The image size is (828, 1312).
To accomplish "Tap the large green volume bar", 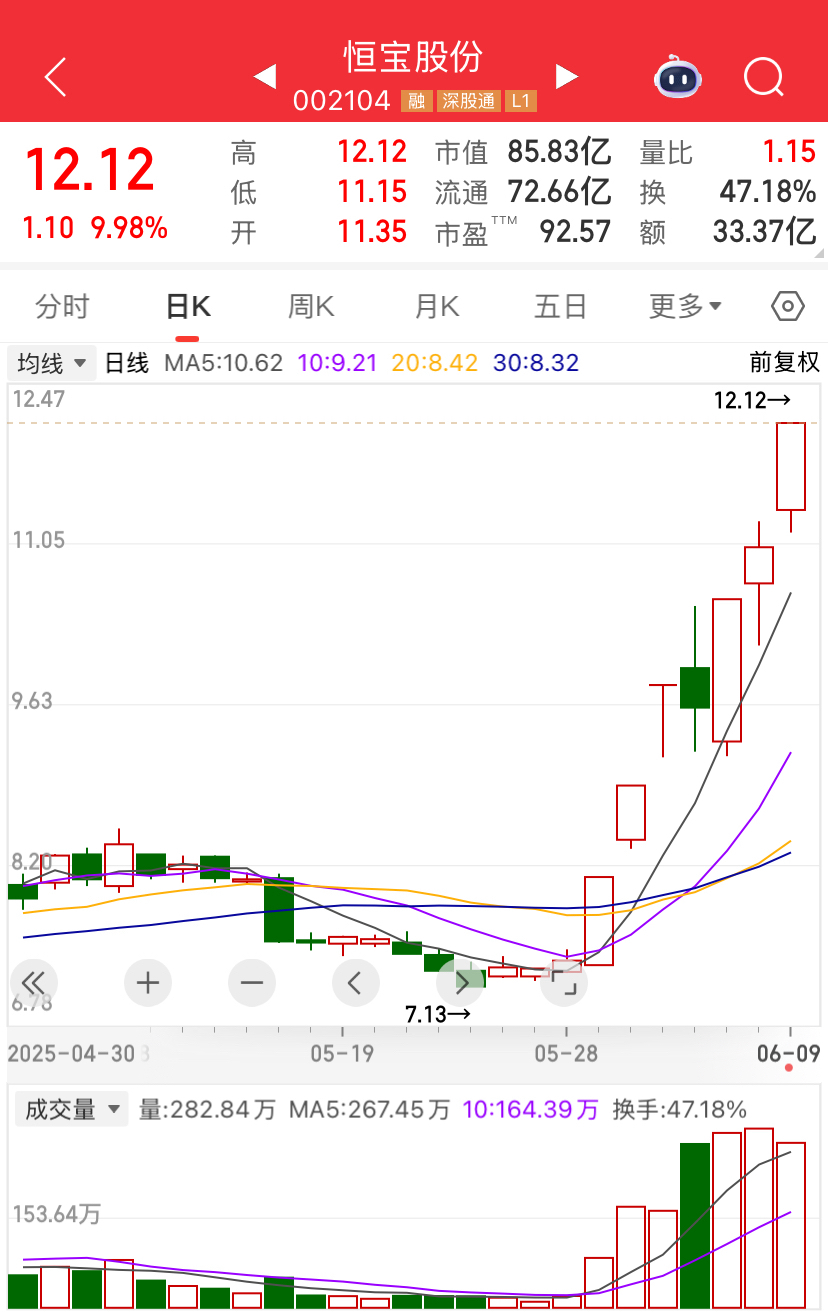I will (695, 1225).
